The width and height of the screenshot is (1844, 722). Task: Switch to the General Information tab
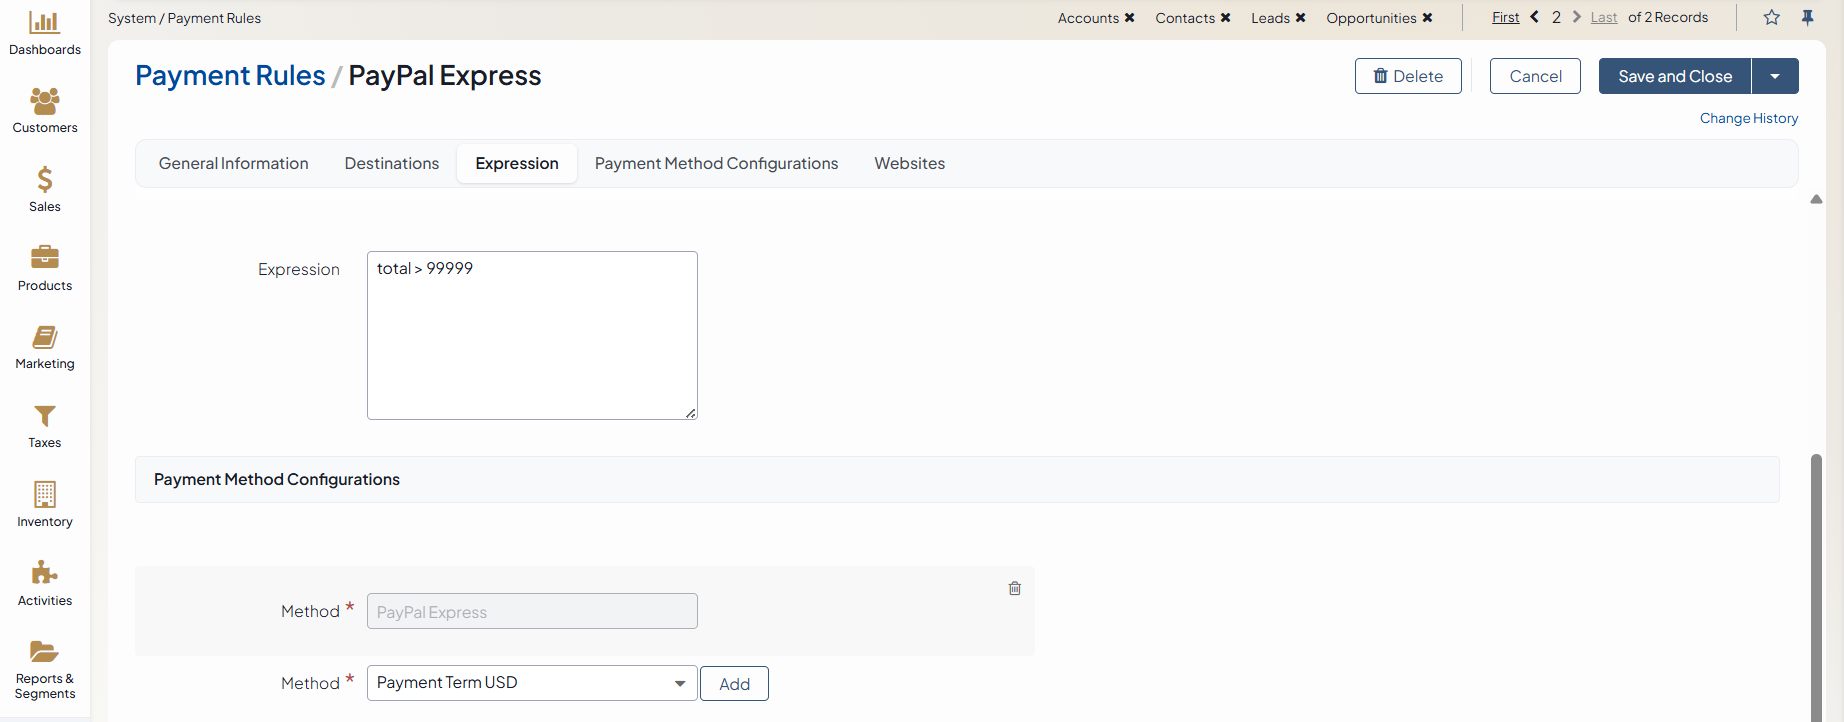[x=234, y=163]
